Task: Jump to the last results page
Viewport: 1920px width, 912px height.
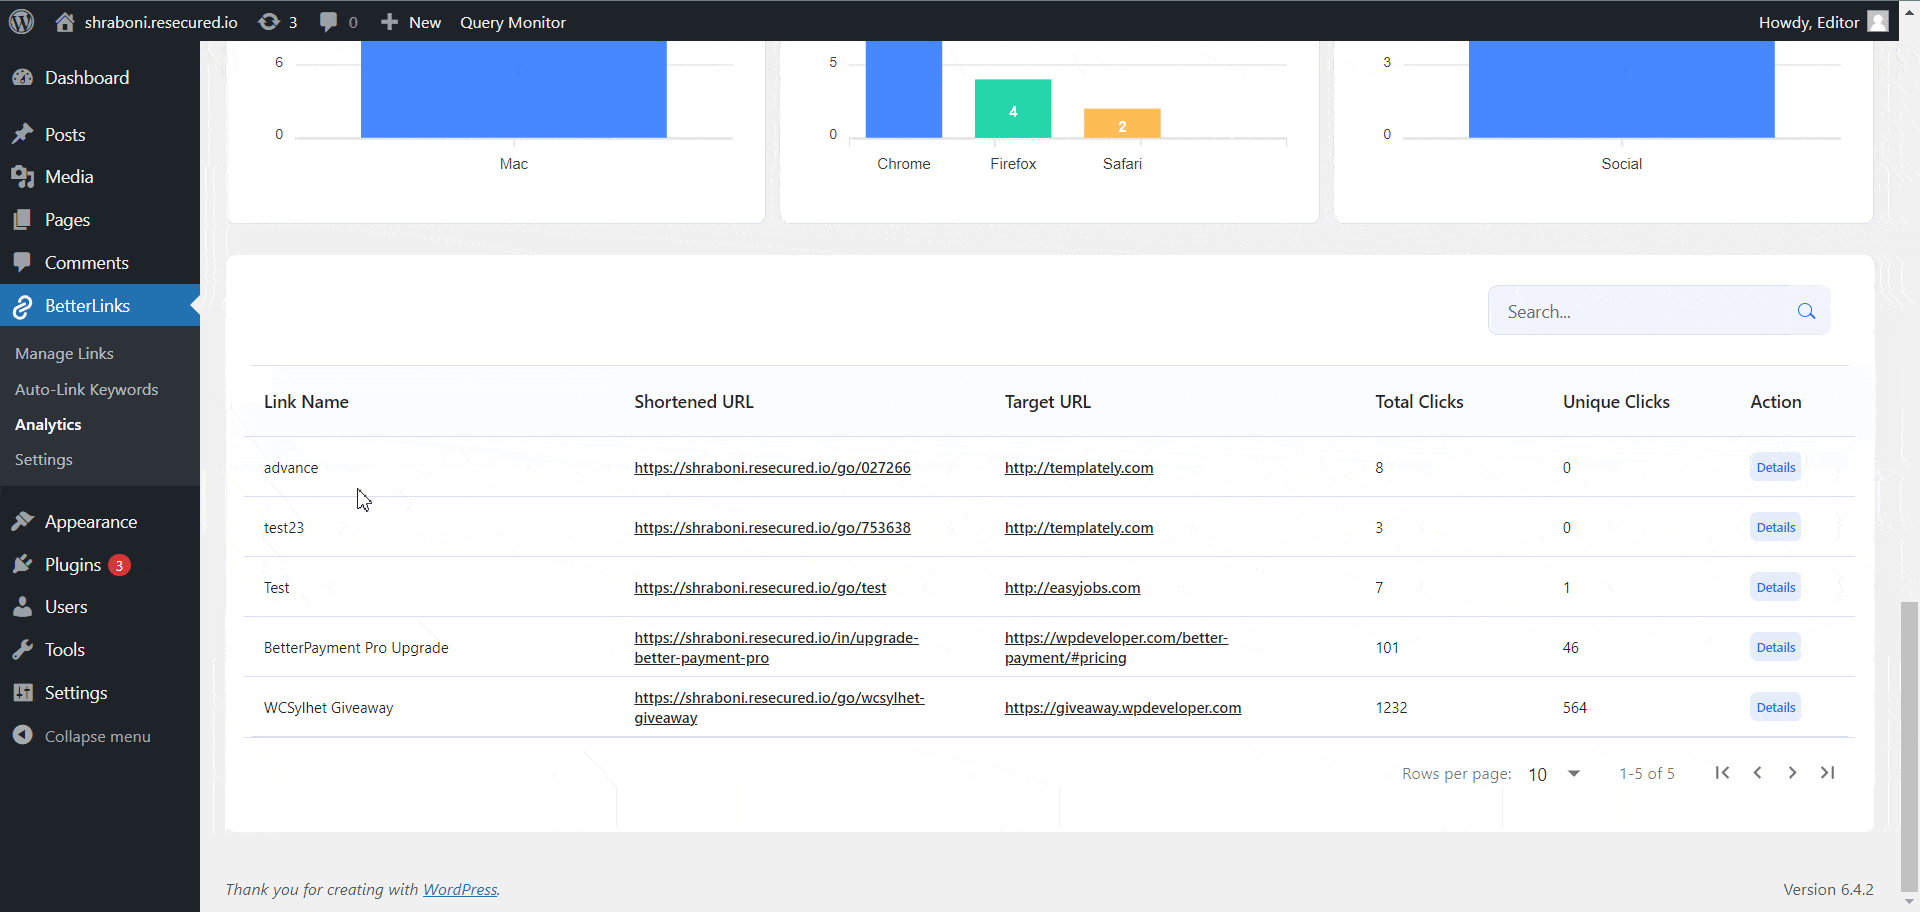Action: click(x=1828, y=773)
